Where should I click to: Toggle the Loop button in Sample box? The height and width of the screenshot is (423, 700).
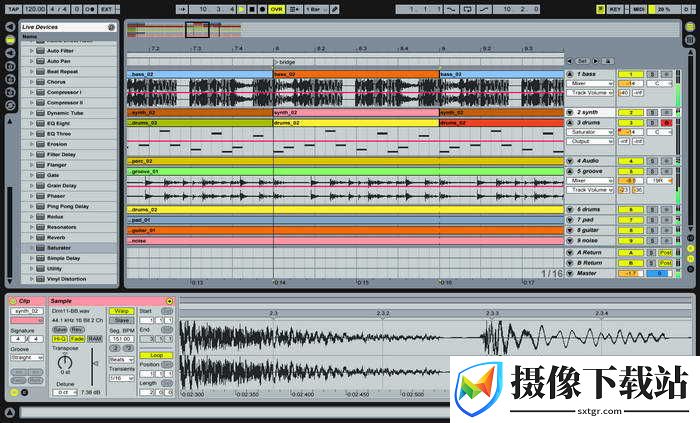(x=156, y=356)
